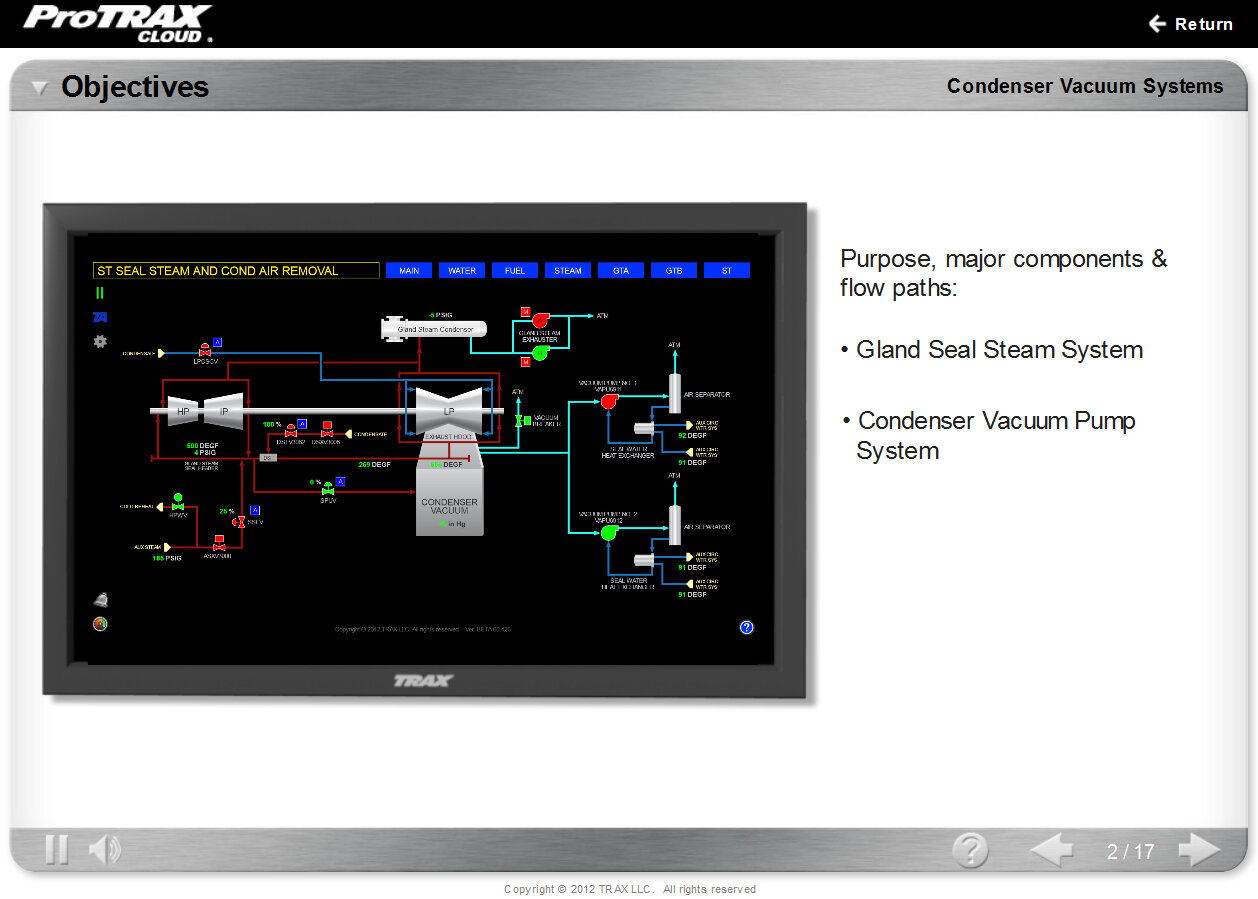
Task: Open the blue help icon inside the simulator
Action: 746,627
